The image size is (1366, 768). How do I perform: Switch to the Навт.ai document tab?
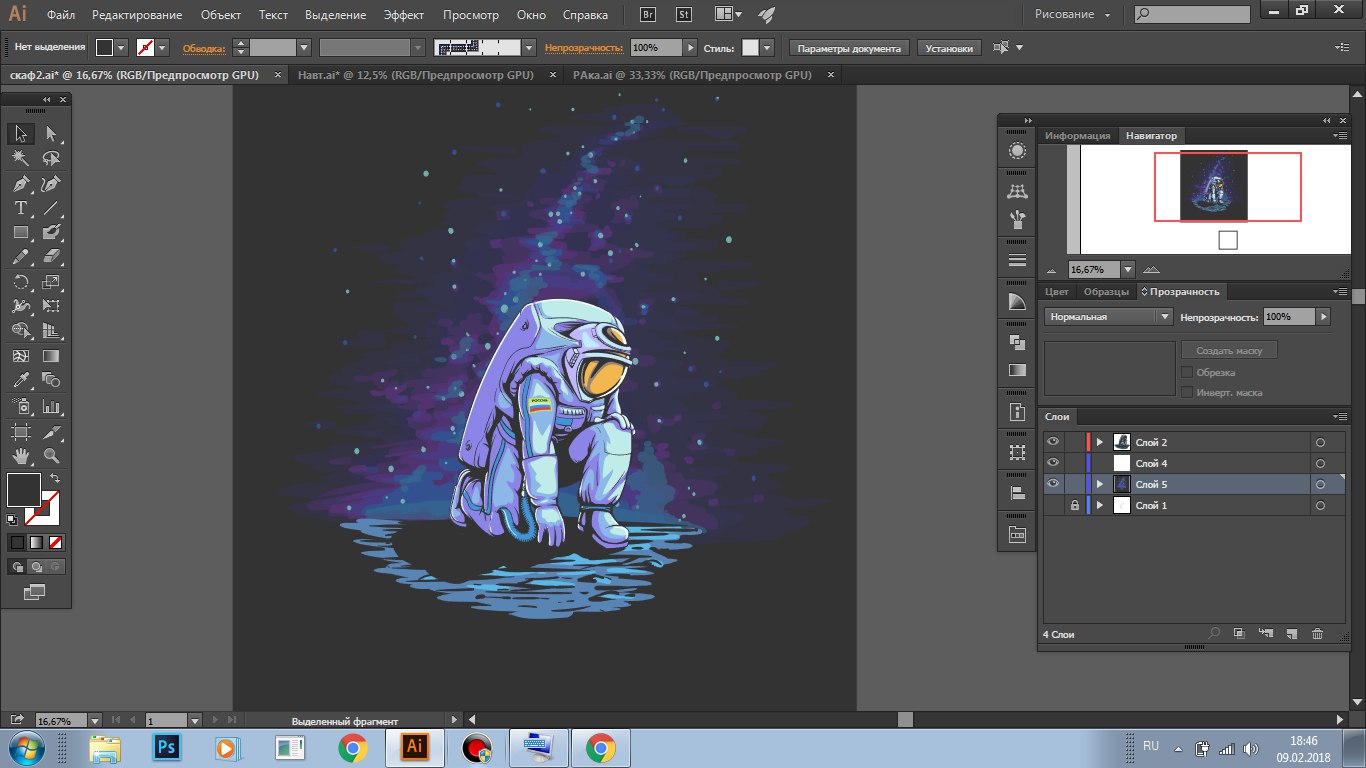click(415, 75)
